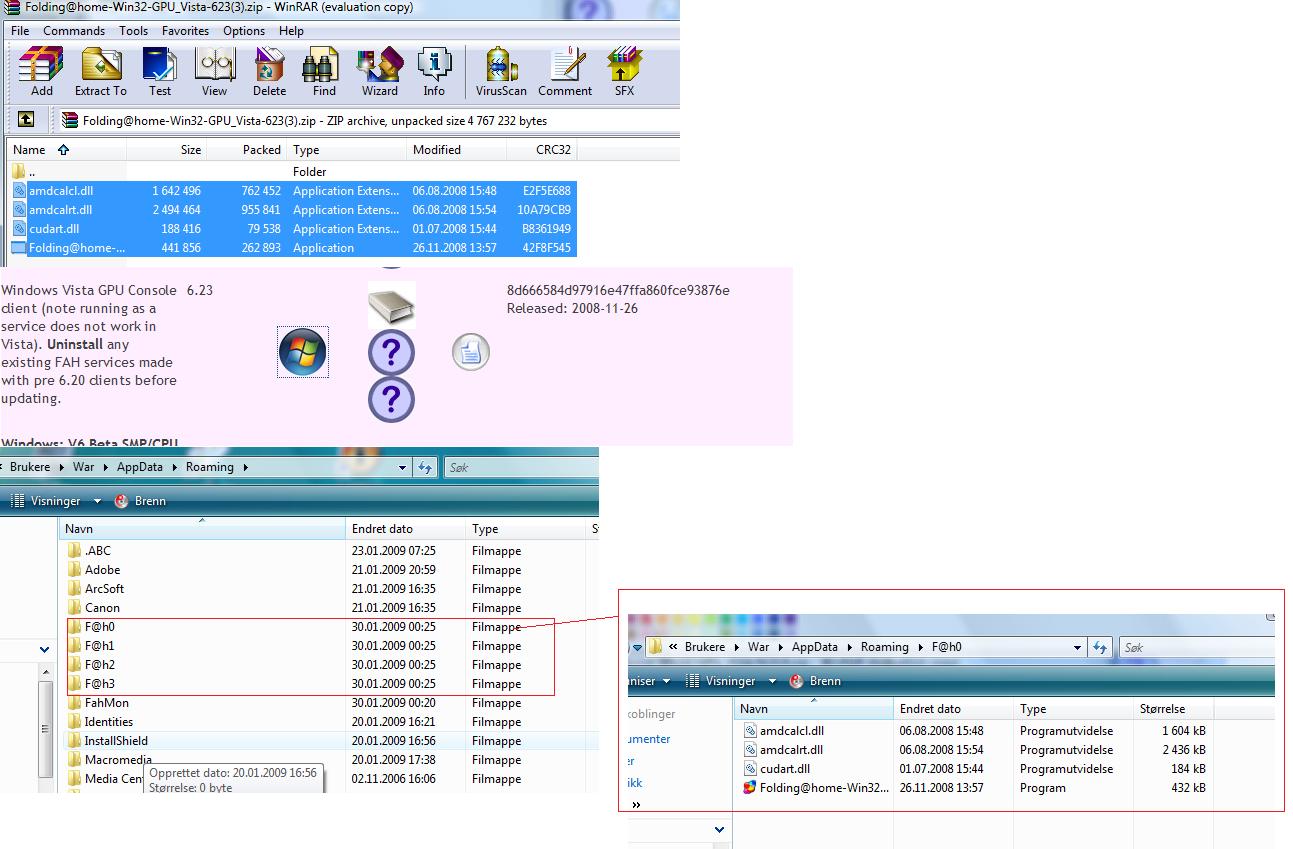Click refresh button beside Roaming address bar
This screenshot has width=1293, height=849.
pos(426,467)
